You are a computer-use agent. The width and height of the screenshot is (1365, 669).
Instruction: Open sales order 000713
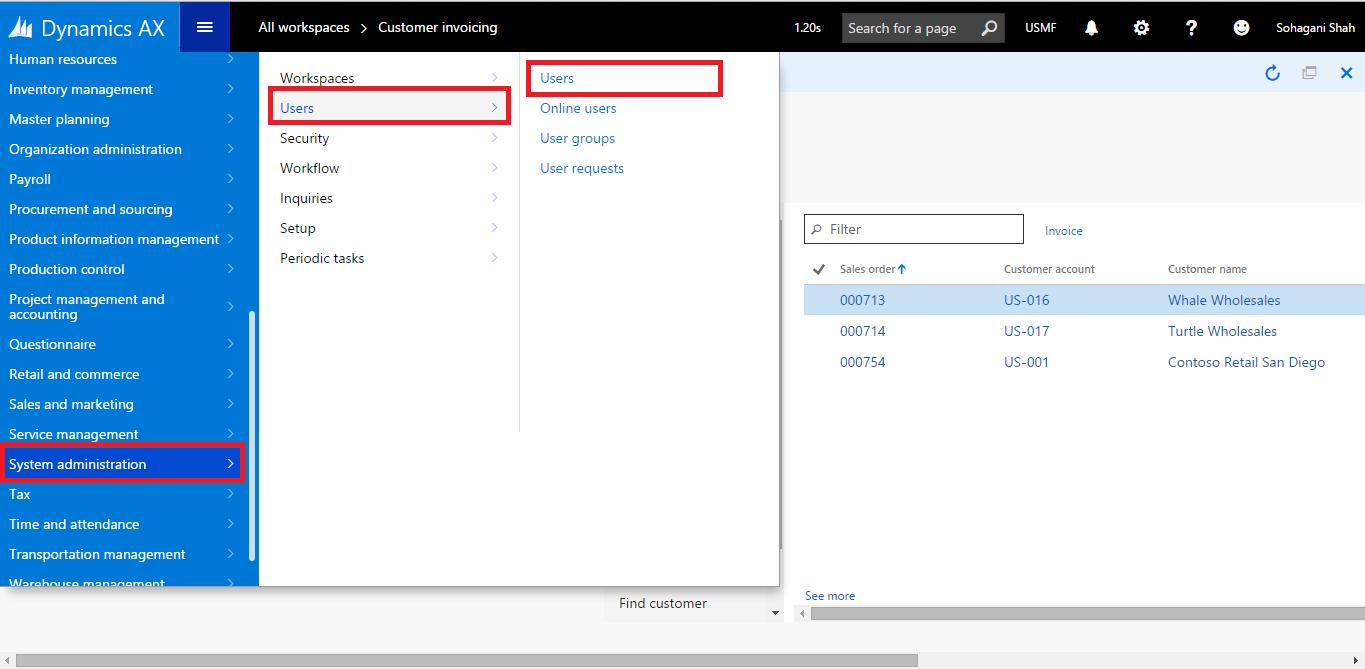tap(862, 300)
